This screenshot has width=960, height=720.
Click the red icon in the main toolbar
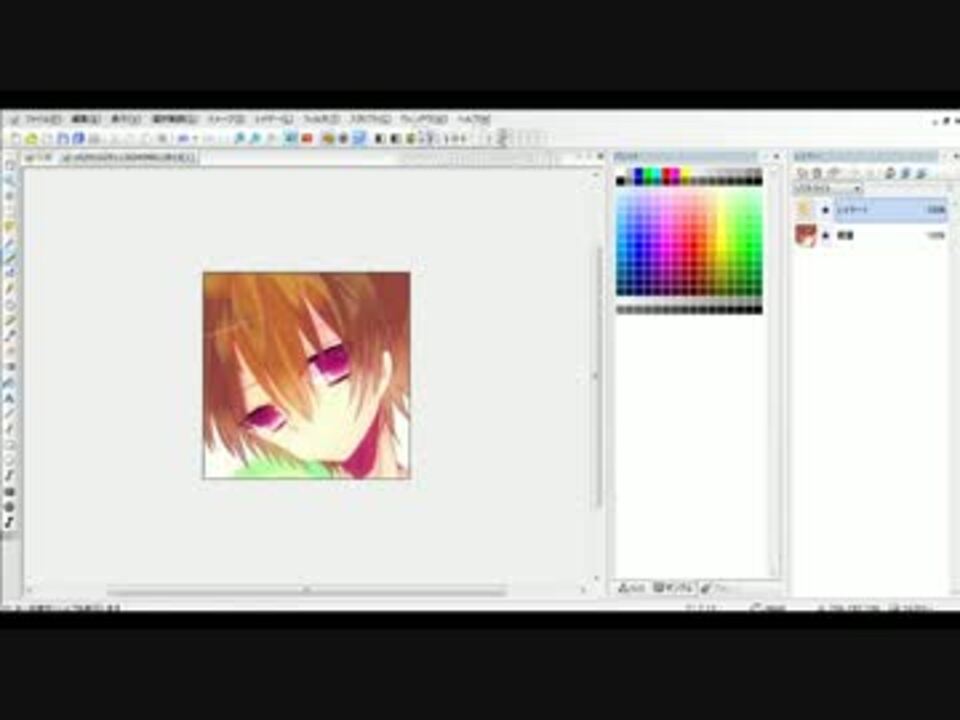(x=307, y=139)
